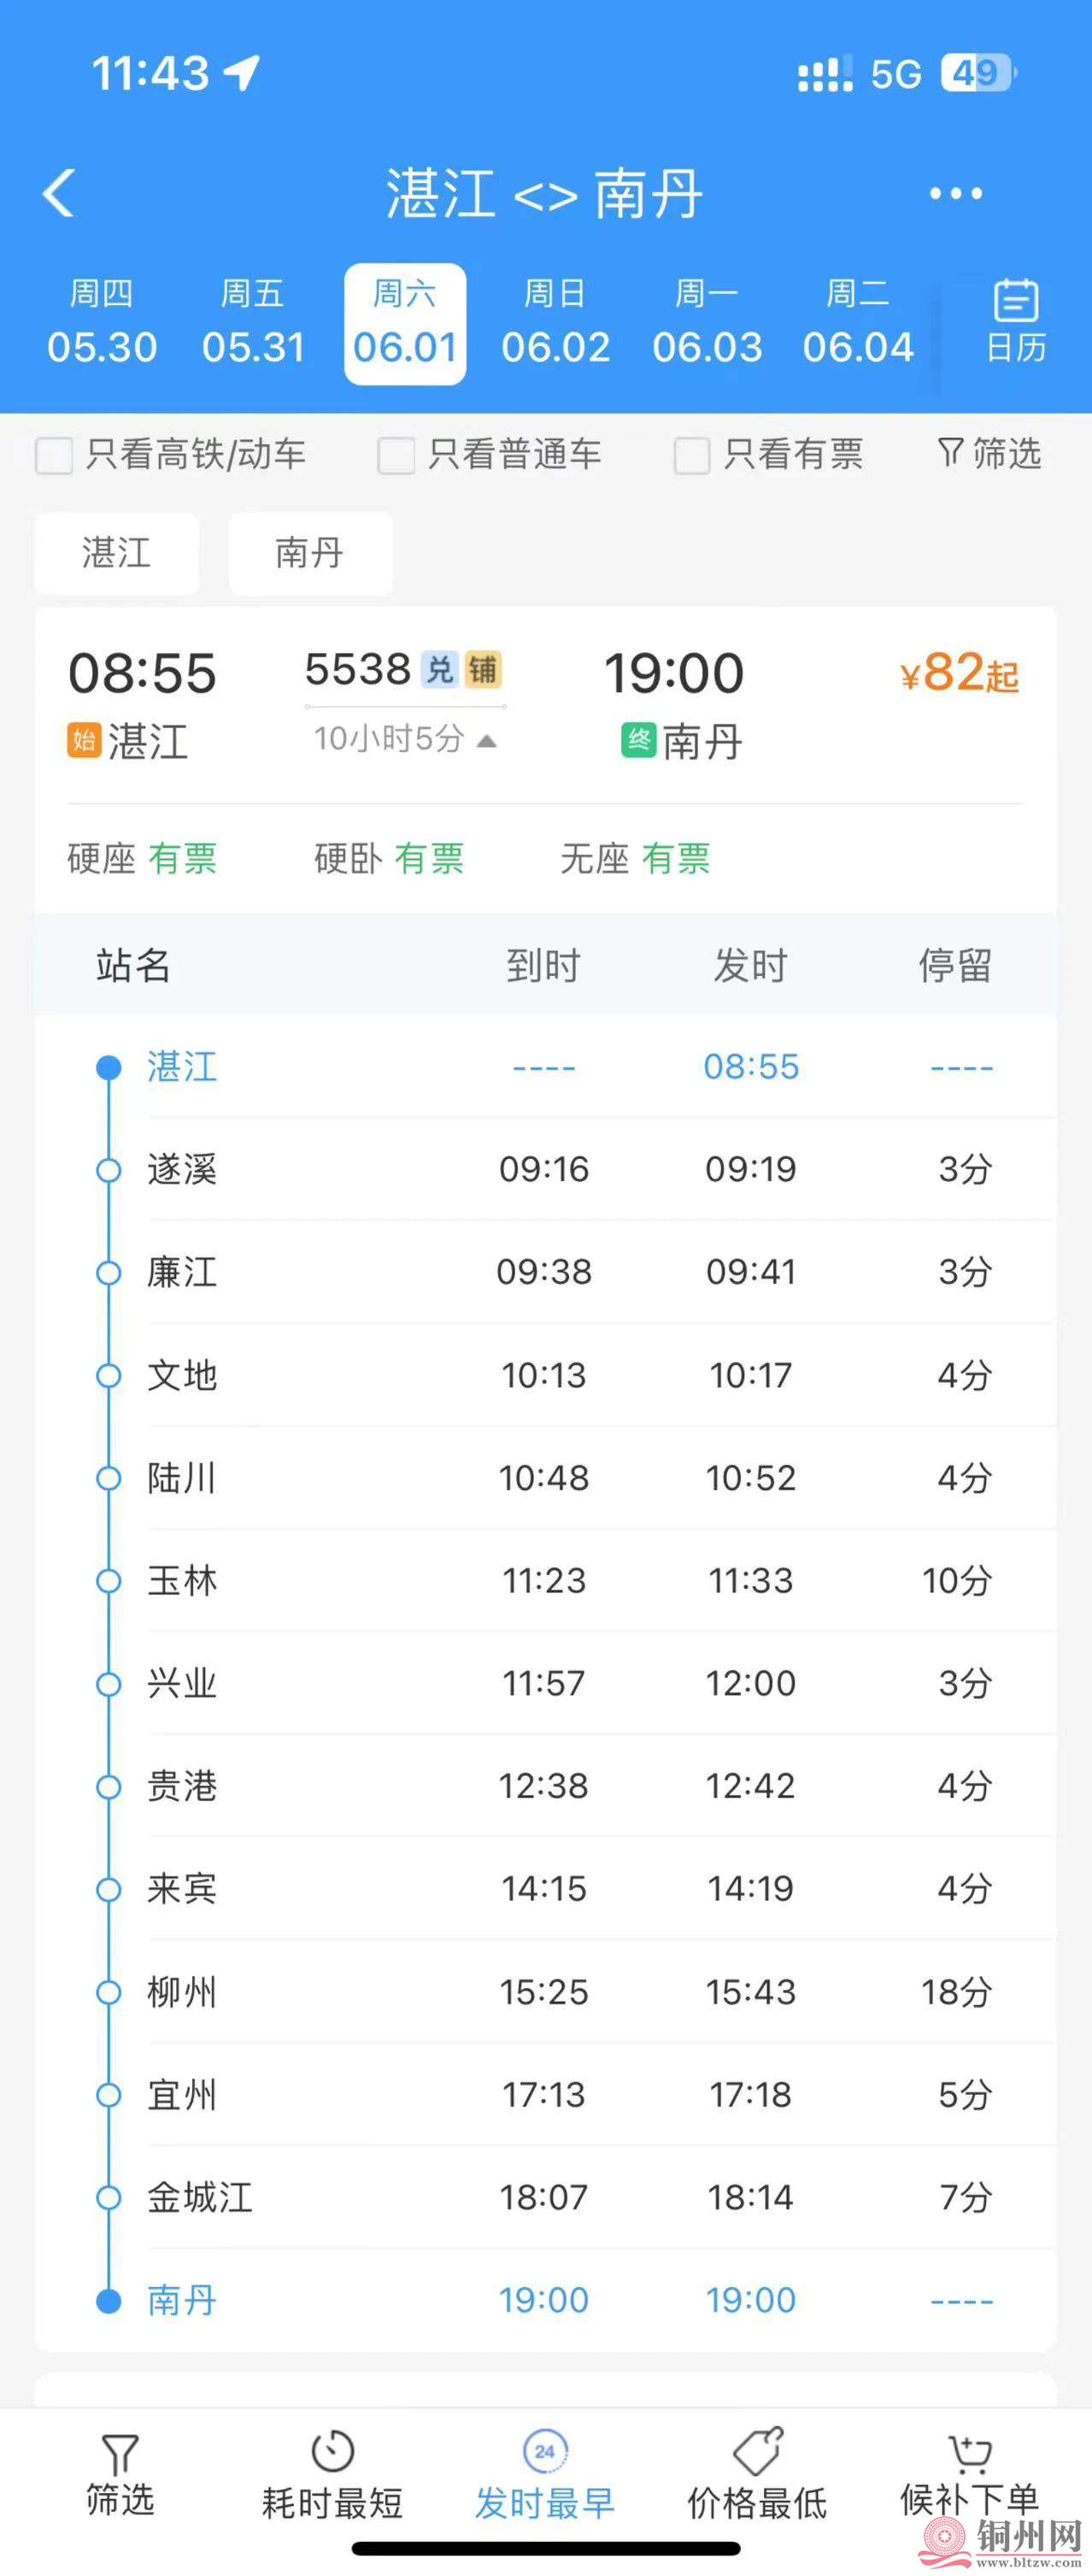Screen dimensions: 1092x2576
Task: Select the 周日 06.02 date tab
Action: pyautogui.click(x=555, y=323)
